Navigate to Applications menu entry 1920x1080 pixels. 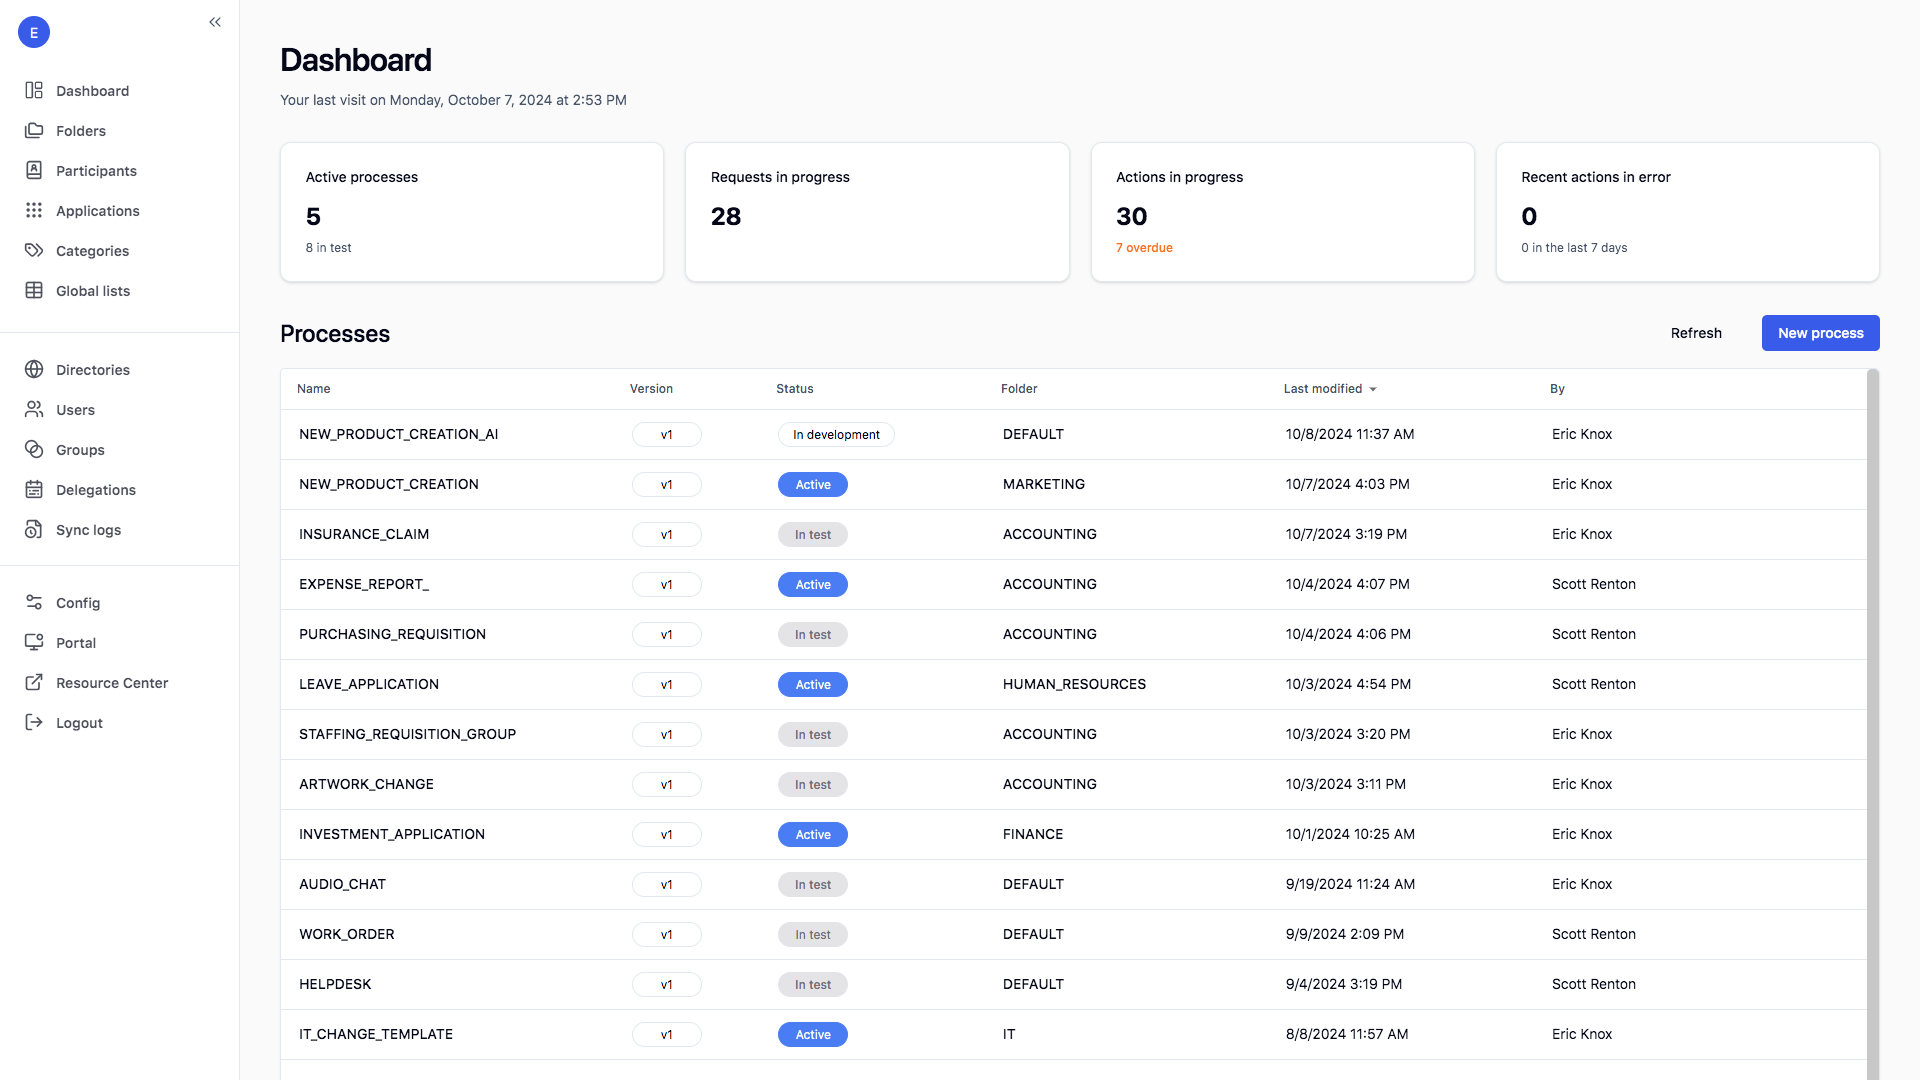tap(98, 211)
